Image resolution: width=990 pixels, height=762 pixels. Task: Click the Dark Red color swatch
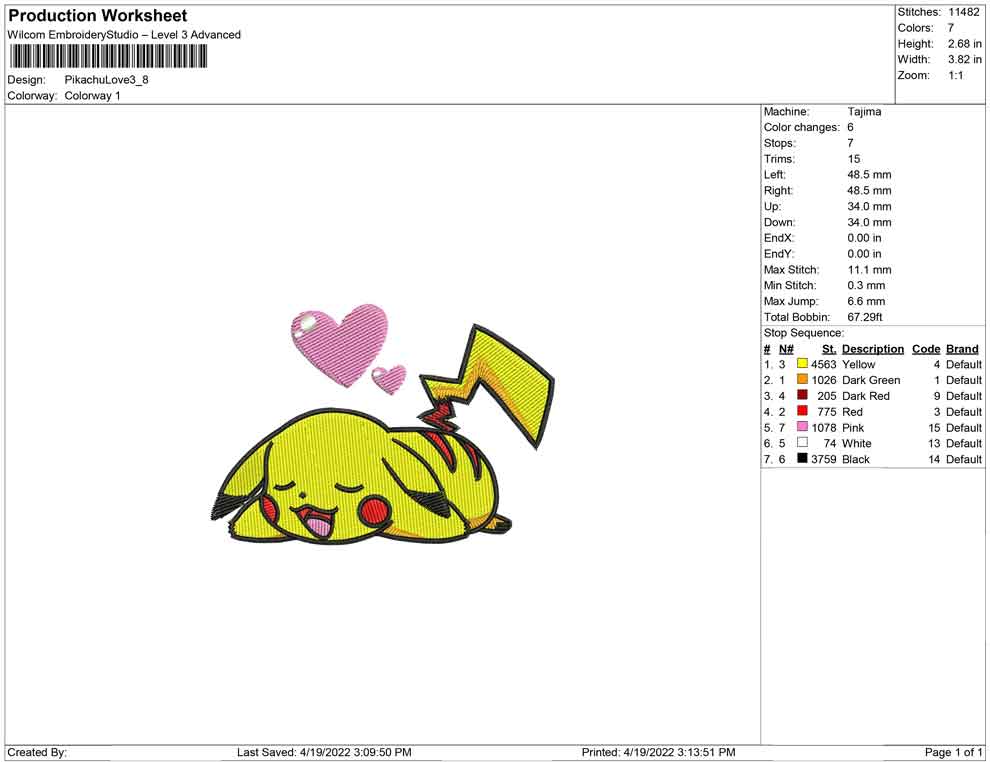pos(802,395)
